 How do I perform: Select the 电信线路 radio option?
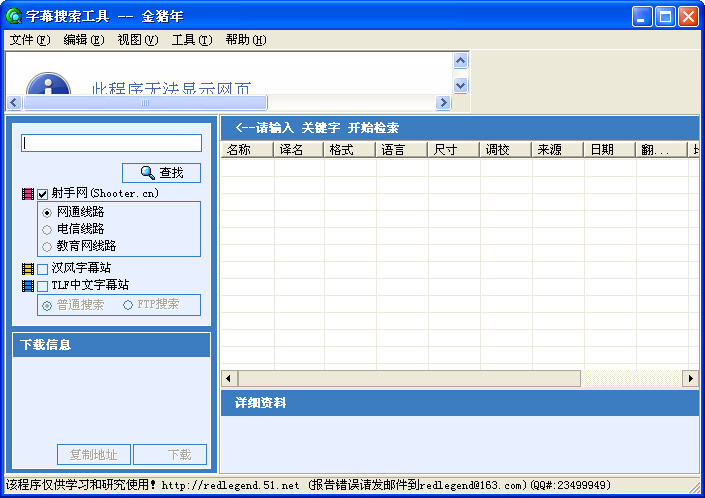tap(47, 229)
